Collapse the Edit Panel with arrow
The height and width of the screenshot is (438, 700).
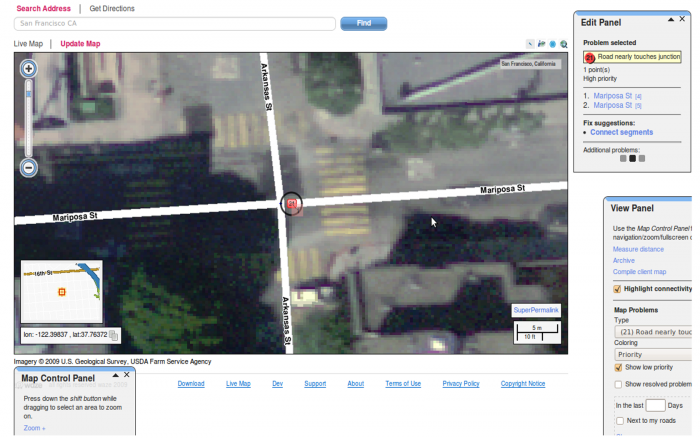coord(669,20)
